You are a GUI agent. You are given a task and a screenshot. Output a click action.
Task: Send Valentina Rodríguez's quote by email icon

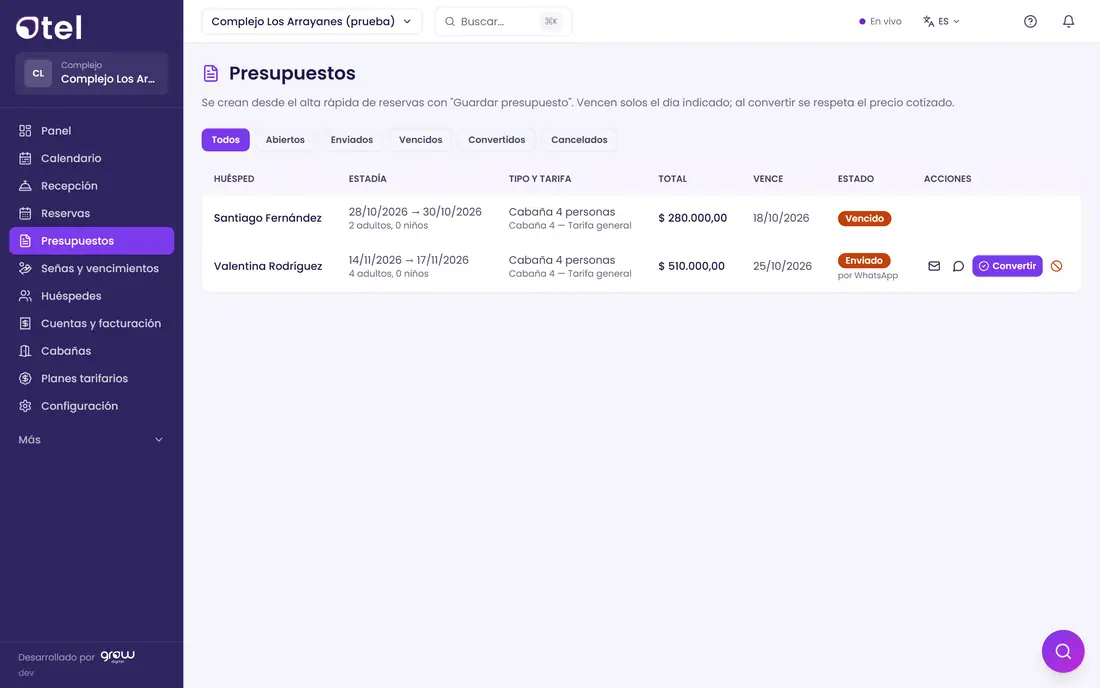coord(934,266)
